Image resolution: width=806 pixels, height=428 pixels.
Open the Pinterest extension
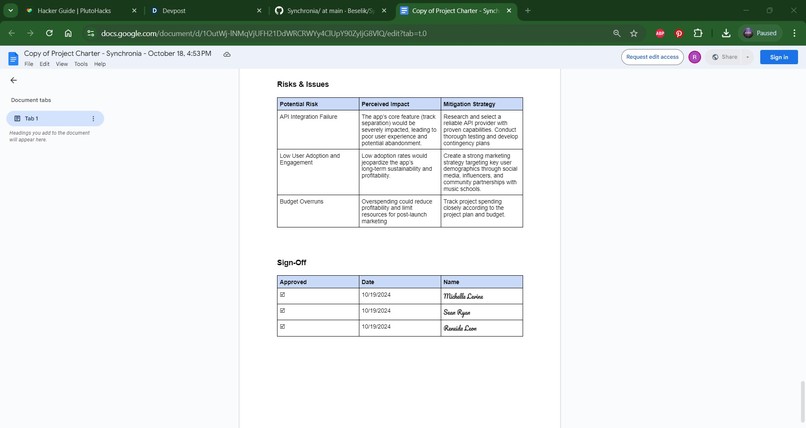(679, 33)
